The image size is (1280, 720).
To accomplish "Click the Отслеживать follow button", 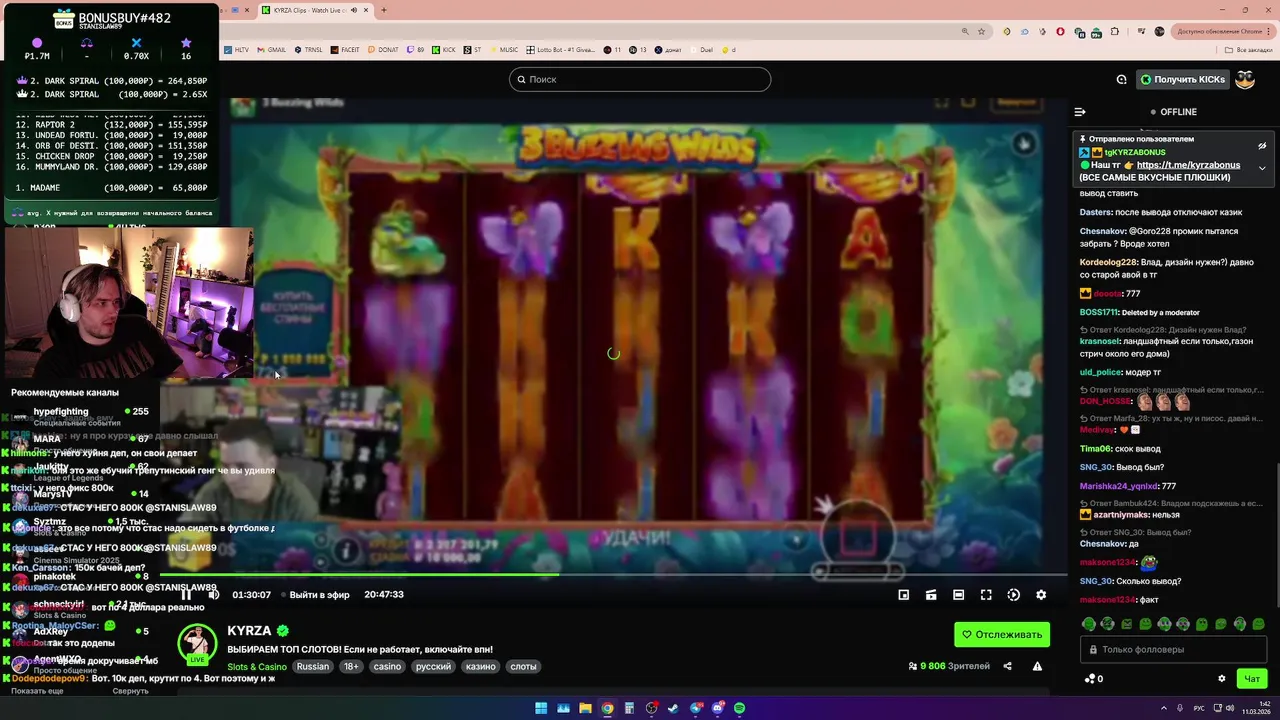I will coord(1002,634).
